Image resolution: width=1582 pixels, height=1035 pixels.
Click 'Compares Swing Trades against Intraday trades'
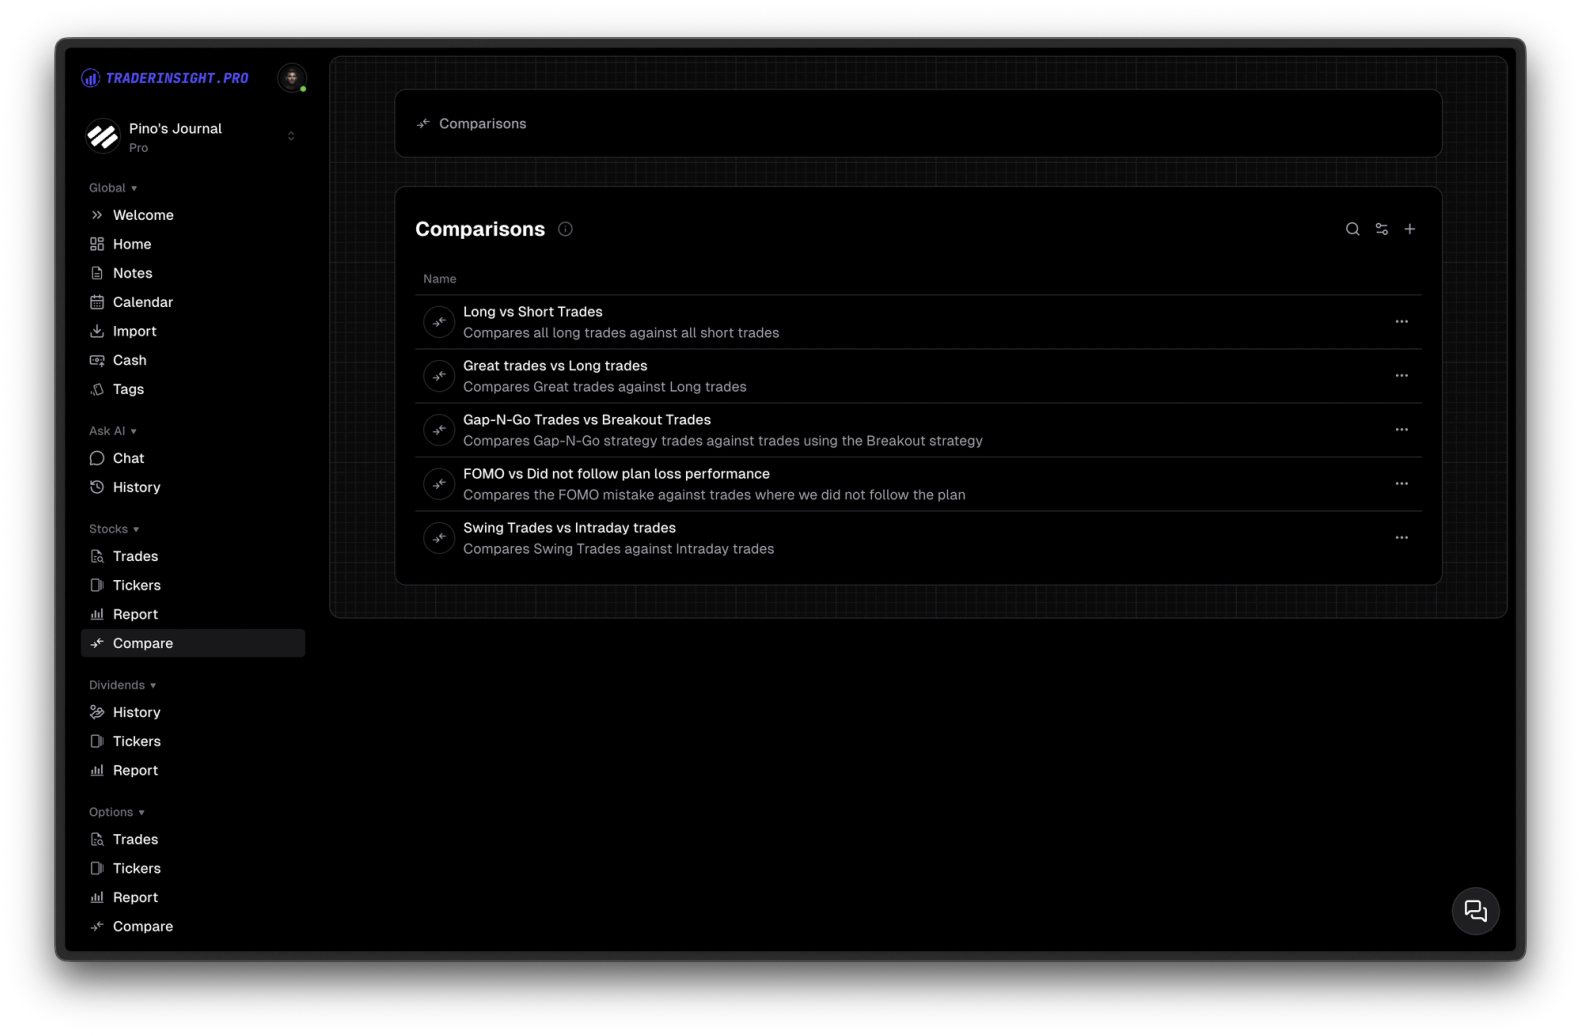click(618, 549)
